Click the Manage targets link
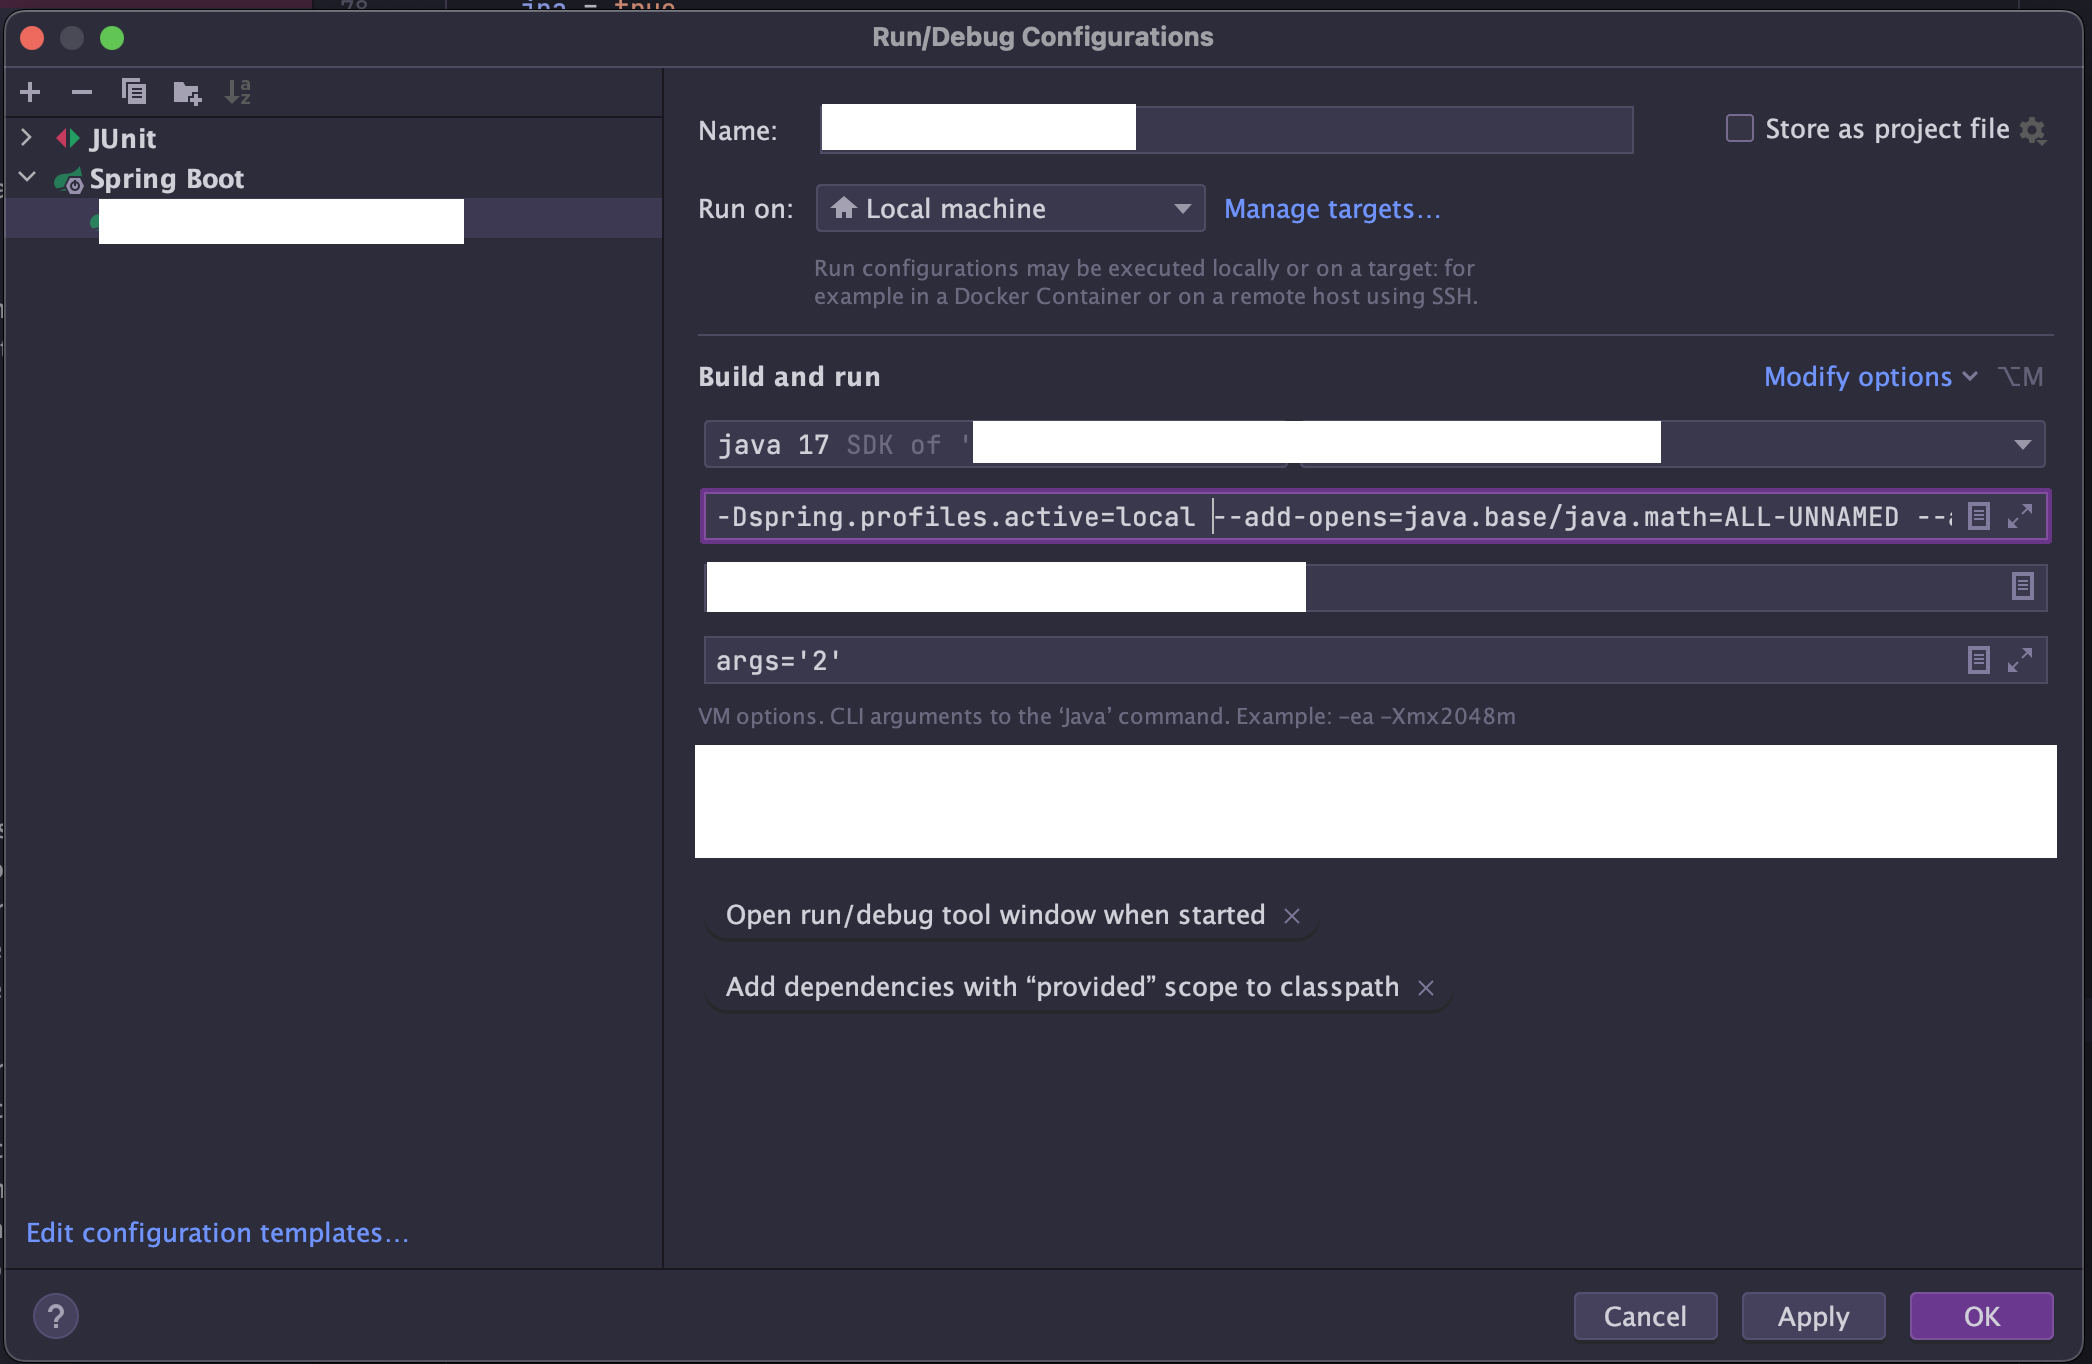This screenshot has width=2092, height=1364. tap(1332, 209)
